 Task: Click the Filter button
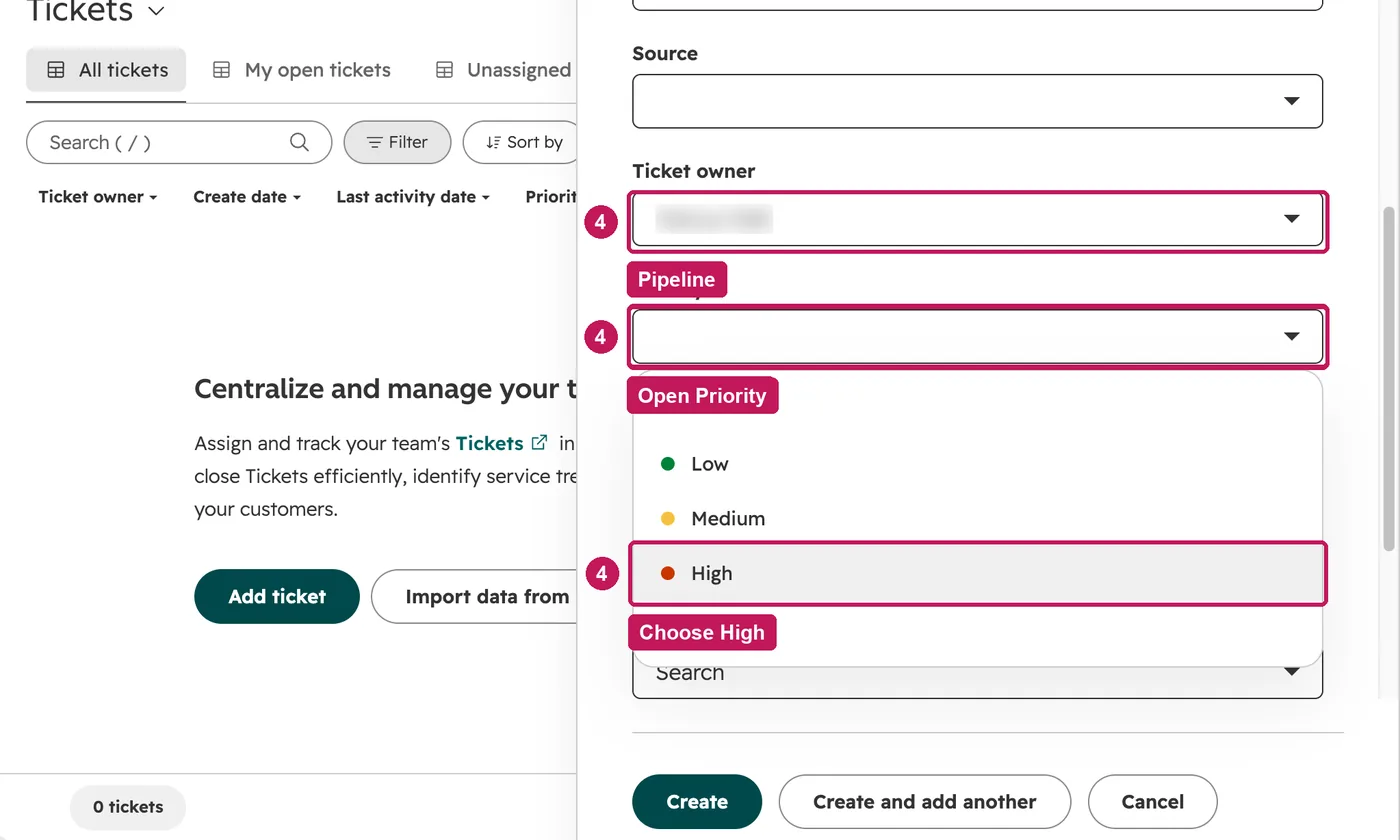(x=397, y=142)
